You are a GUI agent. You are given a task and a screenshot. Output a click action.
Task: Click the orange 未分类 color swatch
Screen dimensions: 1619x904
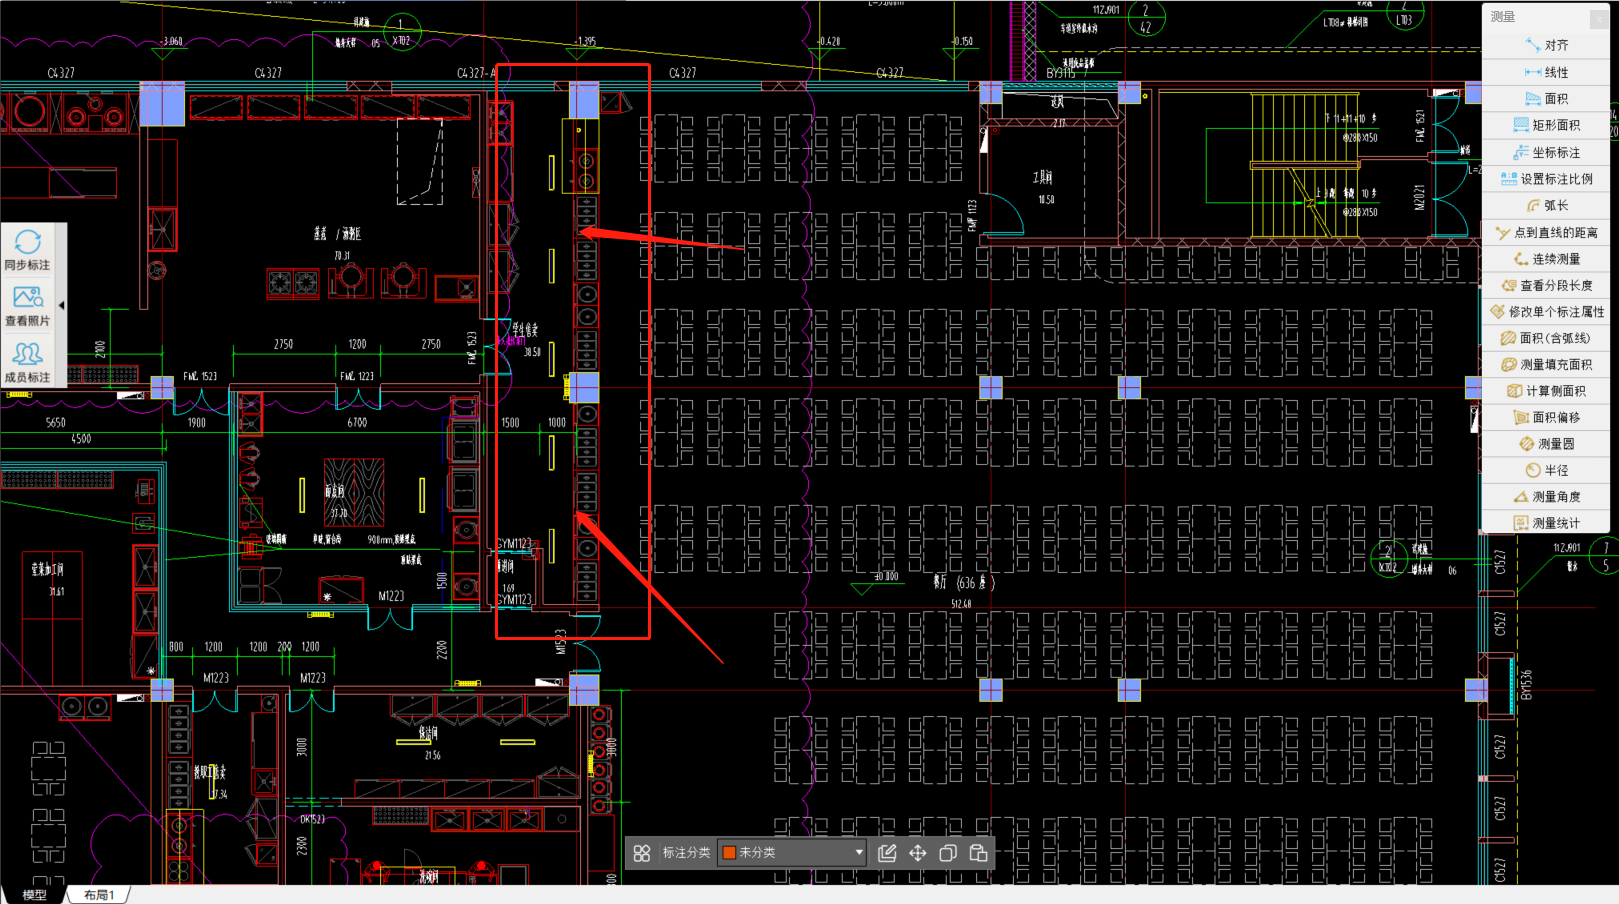[x=729, y=853]
